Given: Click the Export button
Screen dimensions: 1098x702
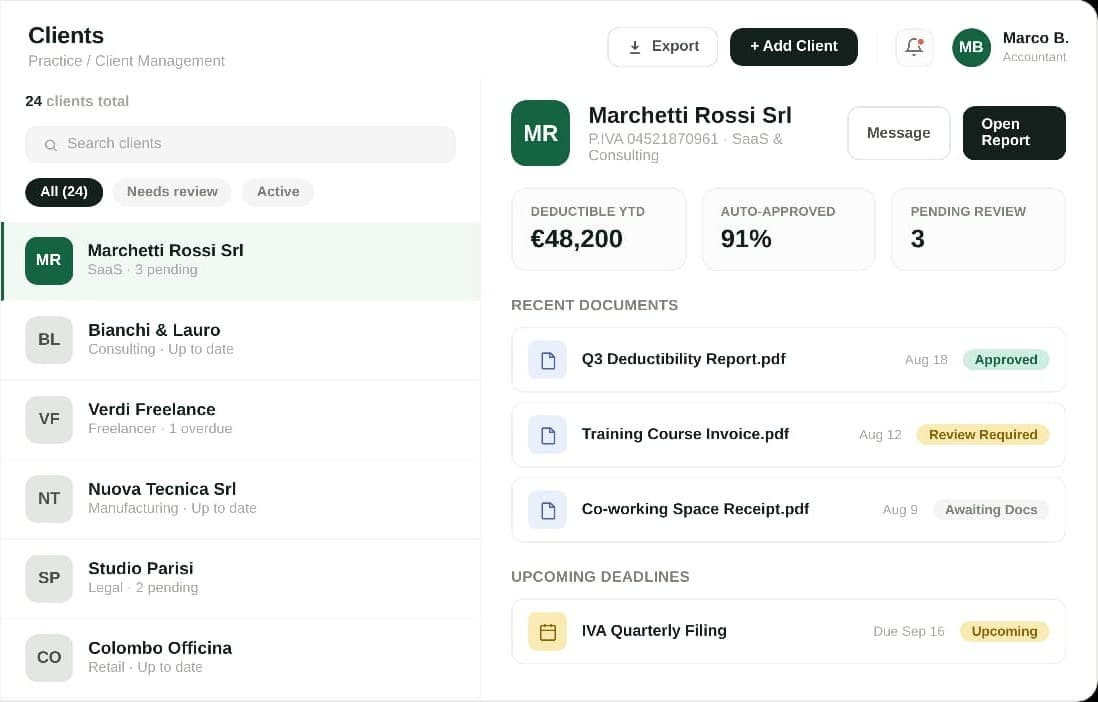Looking at the screenshot, I should [662, 47].
